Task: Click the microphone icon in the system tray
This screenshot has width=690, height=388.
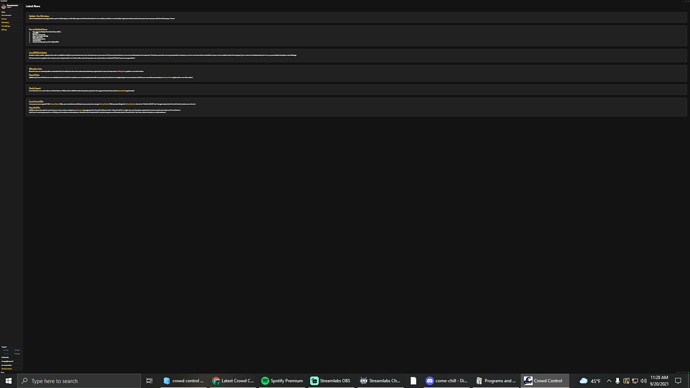Action: [x=617, y=381]
